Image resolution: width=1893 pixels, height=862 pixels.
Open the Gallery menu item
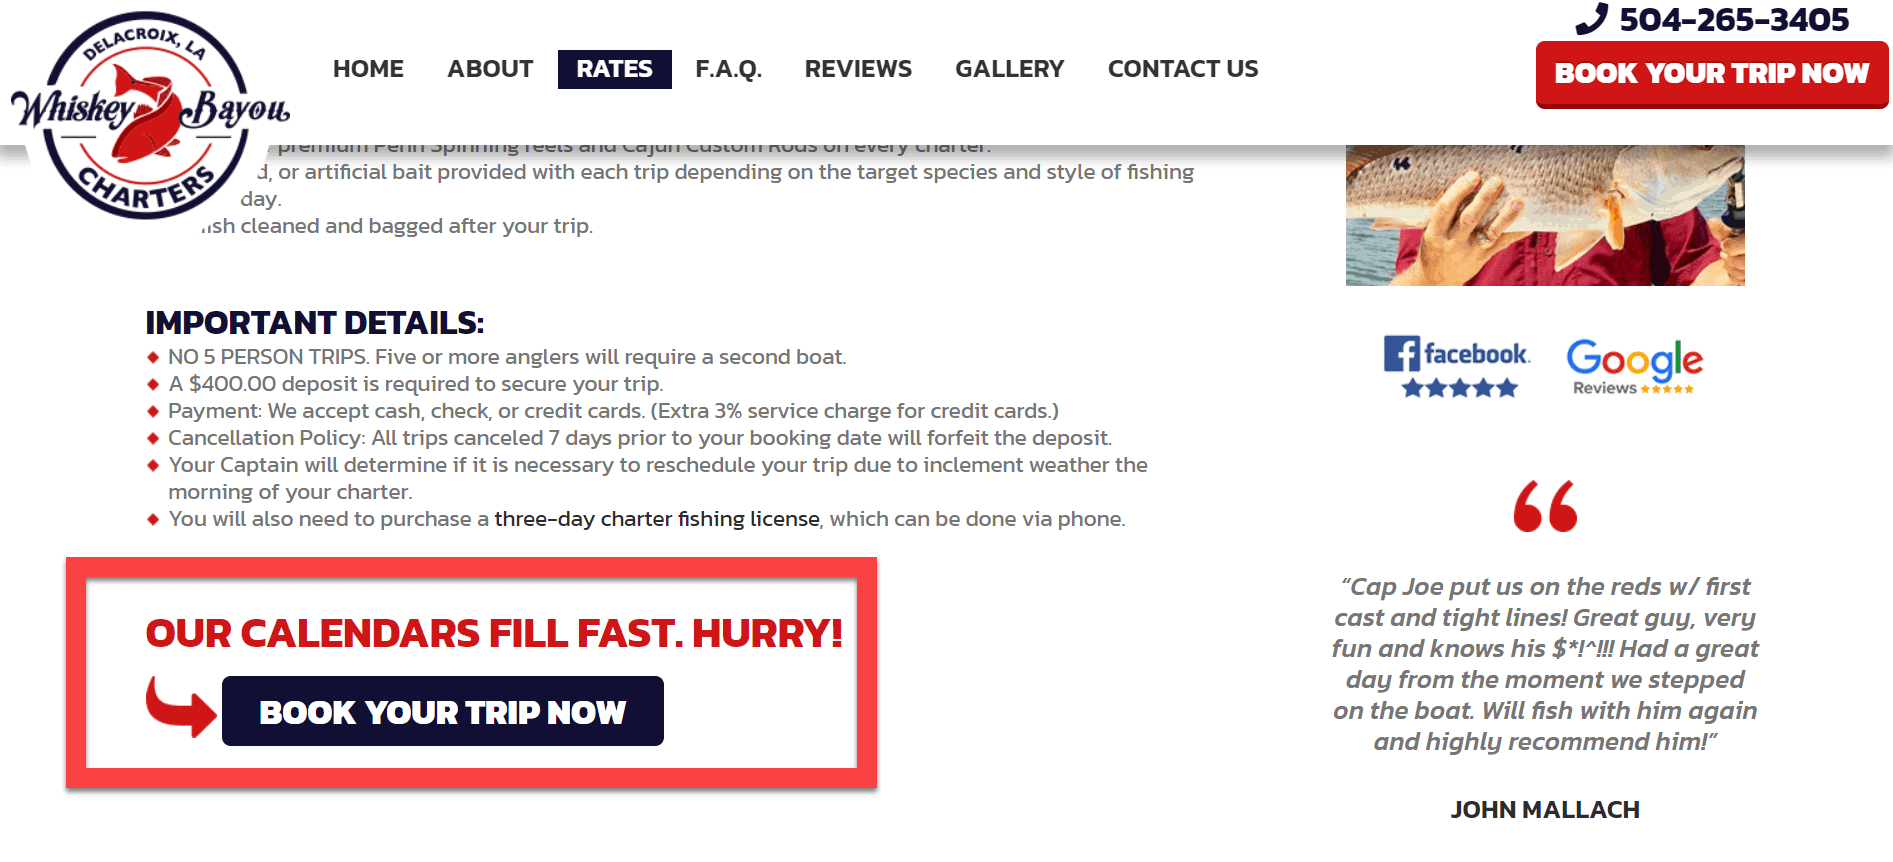tap(1009, 69)
